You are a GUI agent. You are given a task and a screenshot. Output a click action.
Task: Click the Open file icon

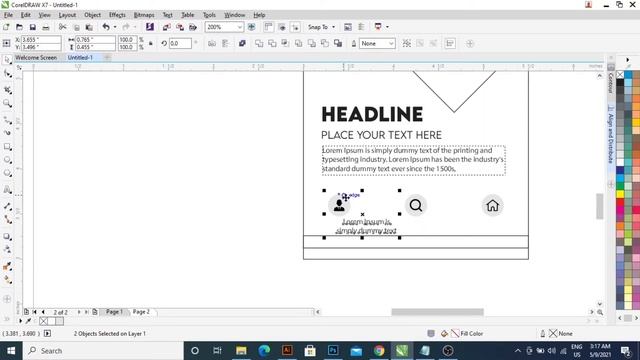pos(19,27)
